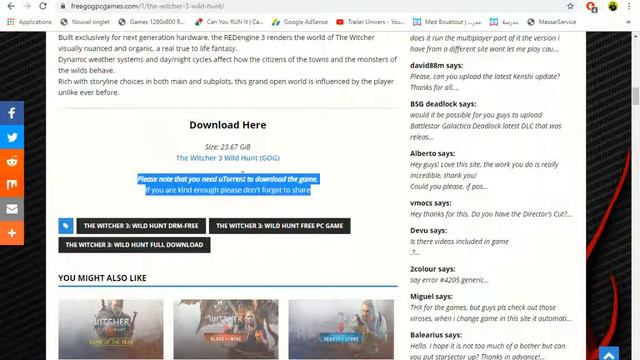640x360 pixels.
Task: Go back with the browser back arrow
Action: pos(11,6)
